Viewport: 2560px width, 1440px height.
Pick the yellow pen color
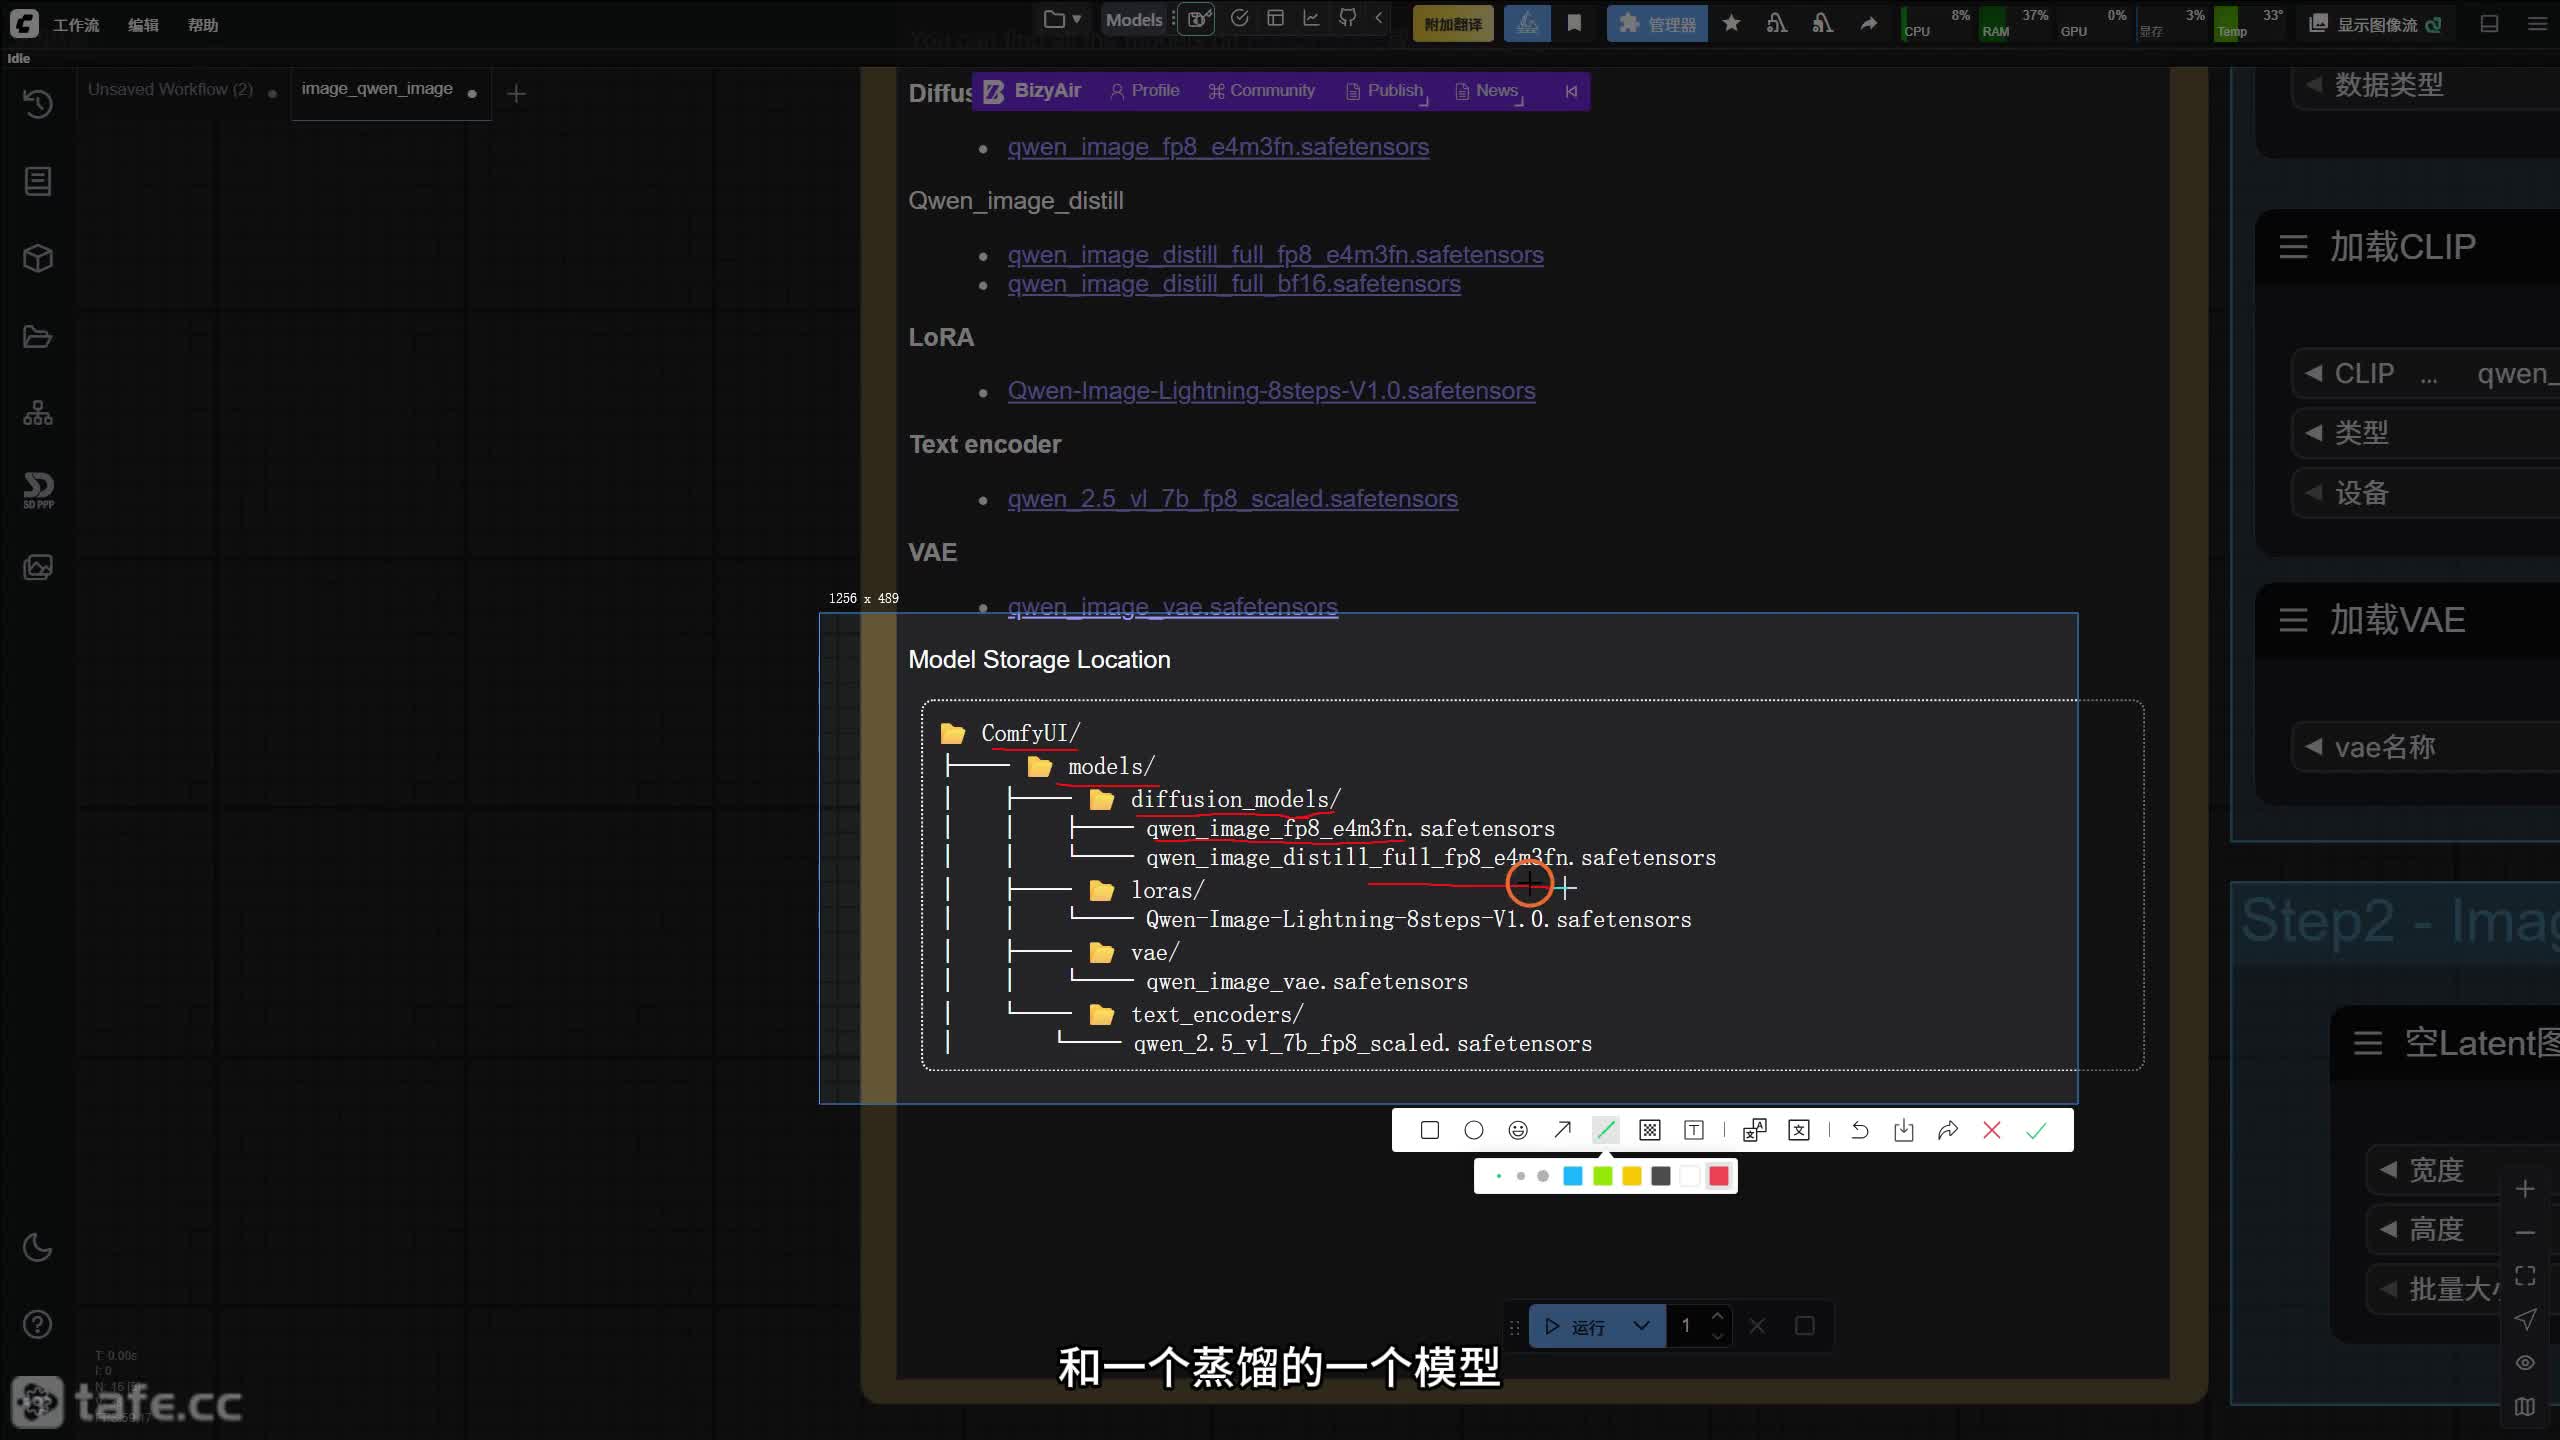click(1631, 1176)
